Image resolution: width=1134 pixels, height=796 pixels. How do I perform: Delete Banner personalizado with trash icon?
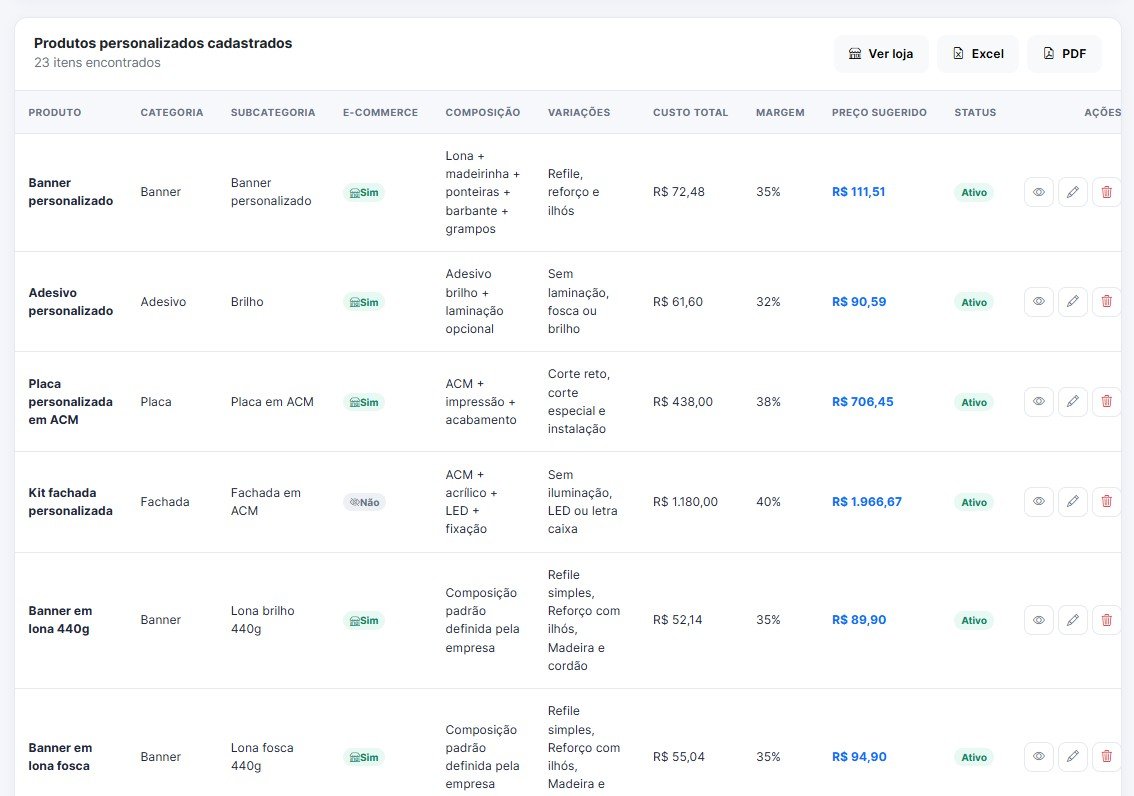tap(1107, 192)
